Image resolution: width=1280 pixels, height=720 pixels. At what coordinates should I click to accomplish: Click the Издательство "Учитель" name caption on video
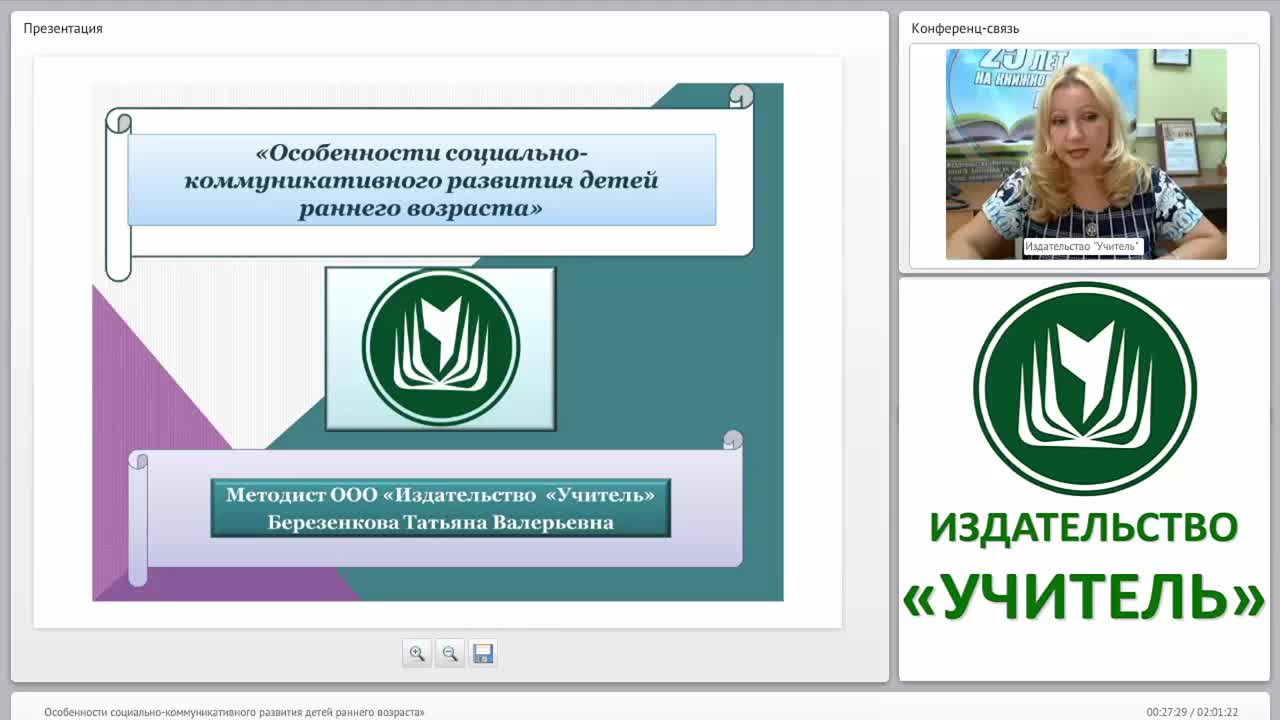click(1083, 246)
